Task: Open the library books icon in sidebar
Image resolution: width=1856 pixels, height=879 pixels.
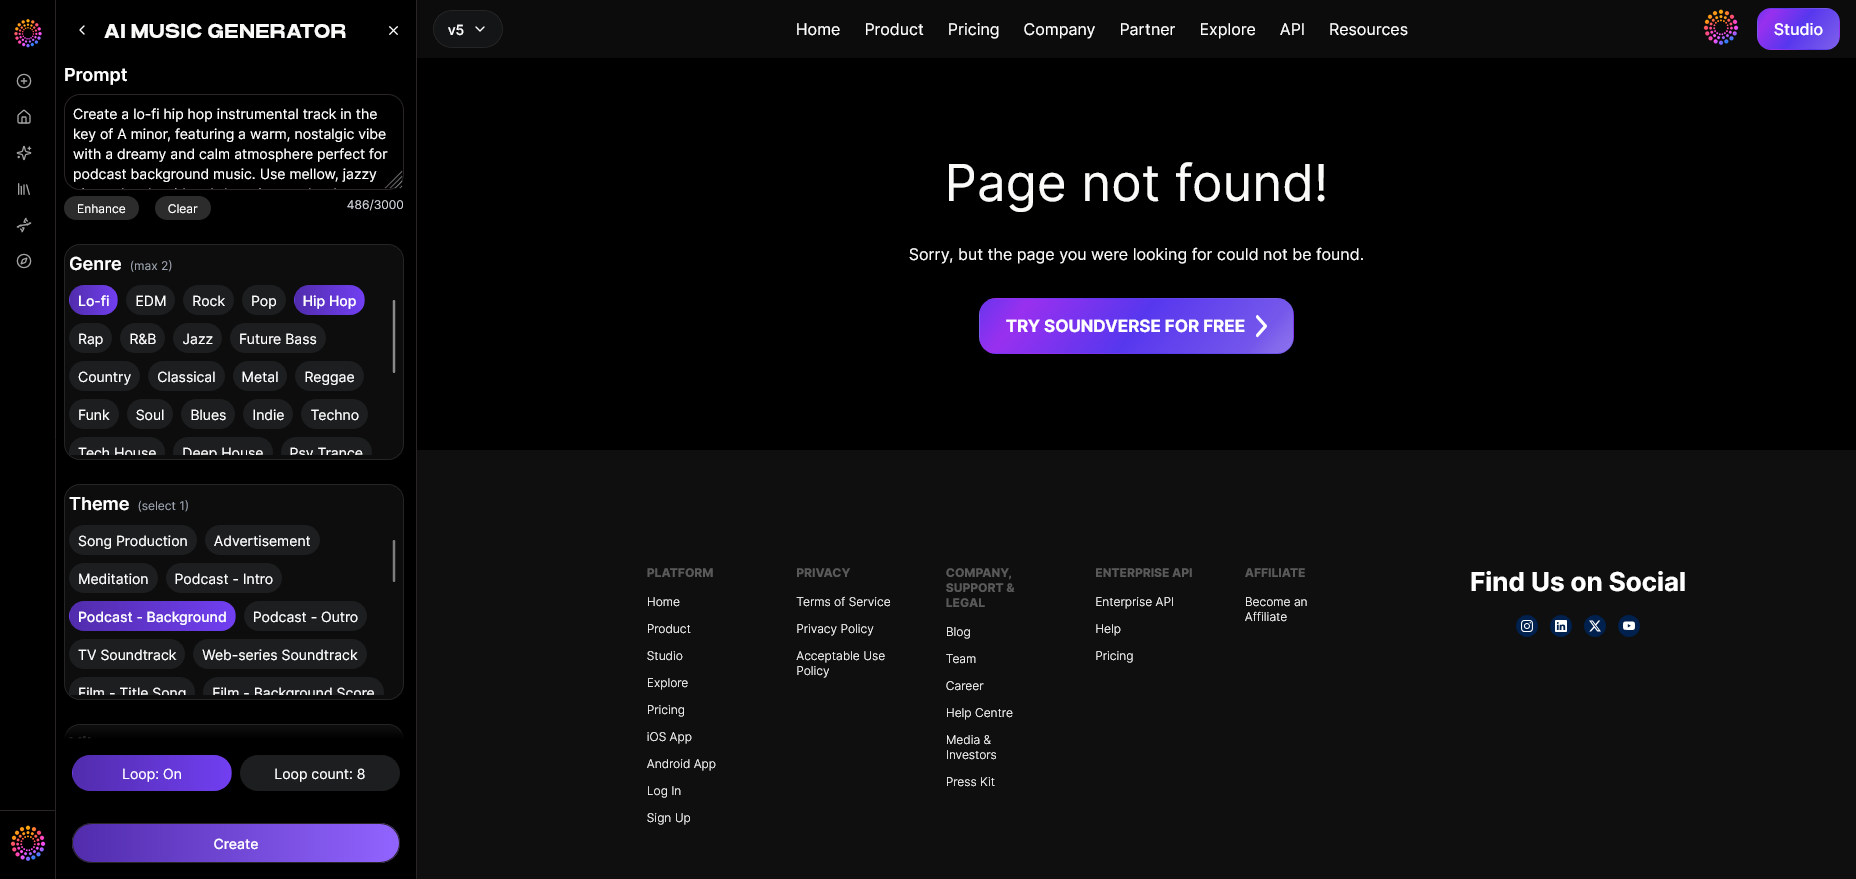Action: 24,189
